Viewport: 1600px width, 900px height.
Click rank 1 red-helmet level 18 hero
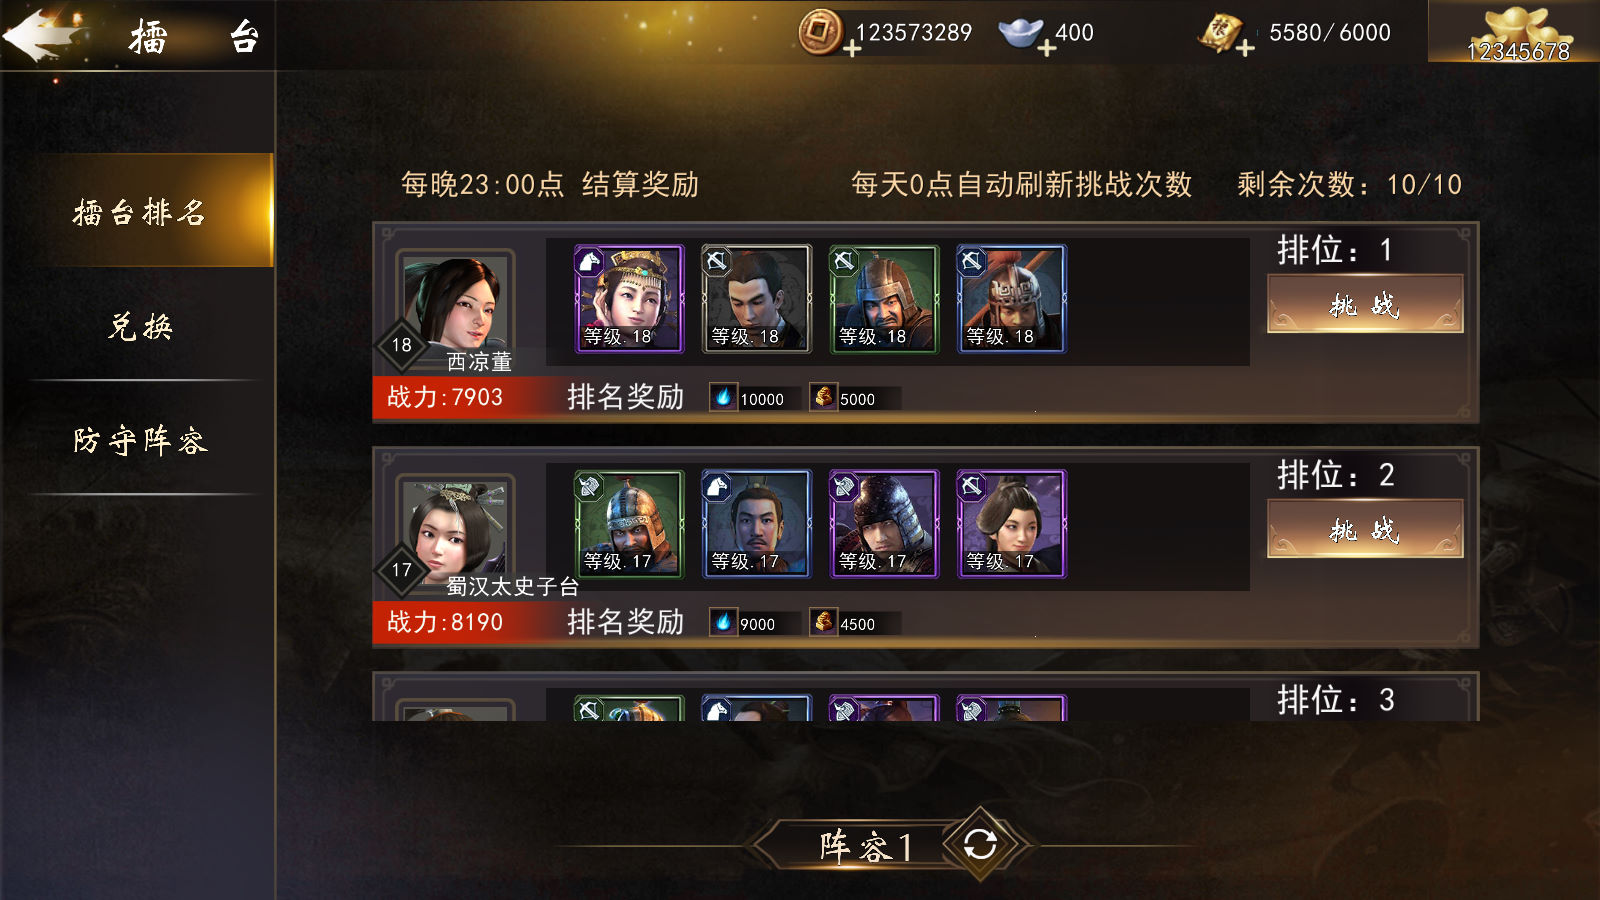point(1011,299)
